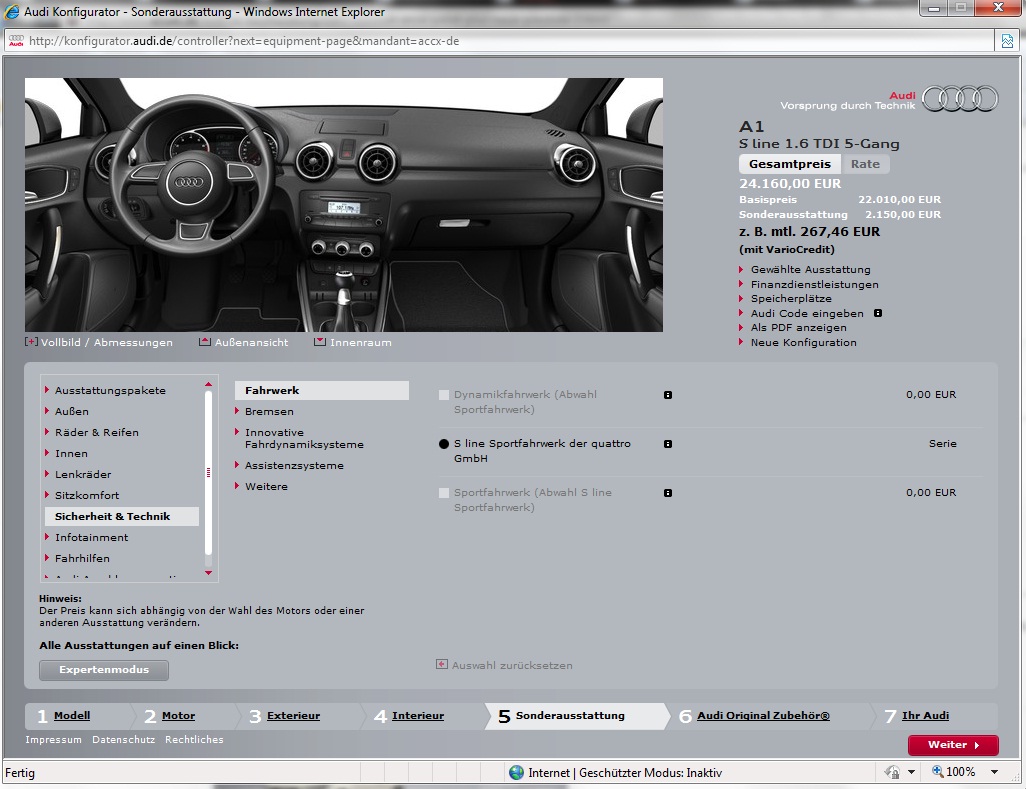Select Sicherheit & Technik category

[x=122, y=516]
